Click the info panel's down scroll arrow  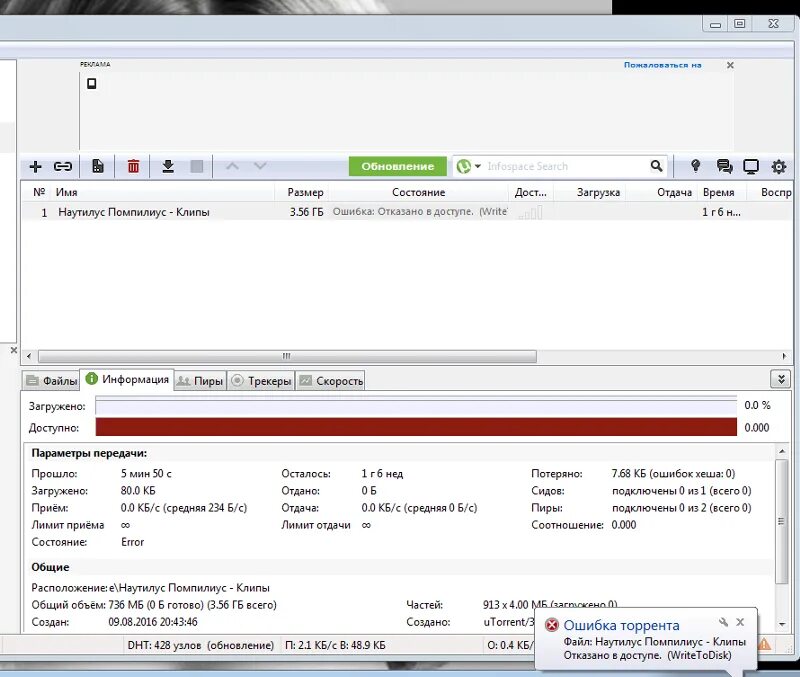tap(782, 623)
